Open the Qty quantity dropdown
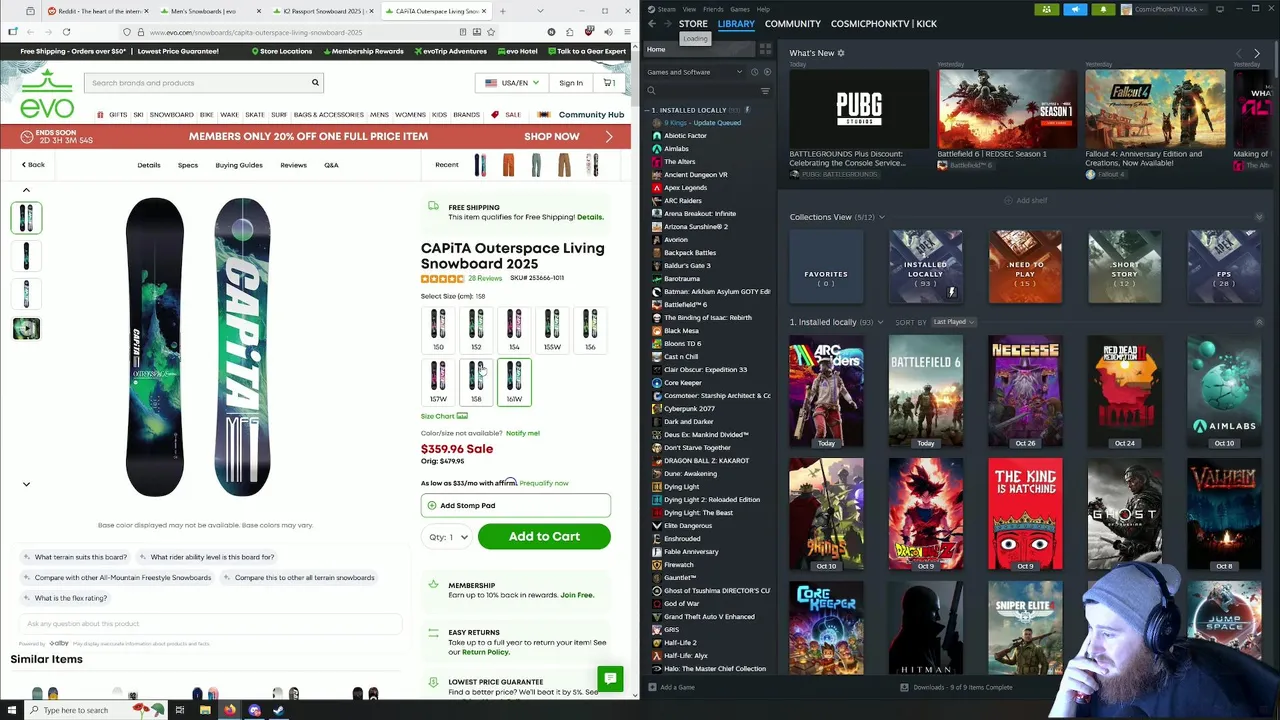The width and height of the screenshot is (1280, 720). coord(447,537)
